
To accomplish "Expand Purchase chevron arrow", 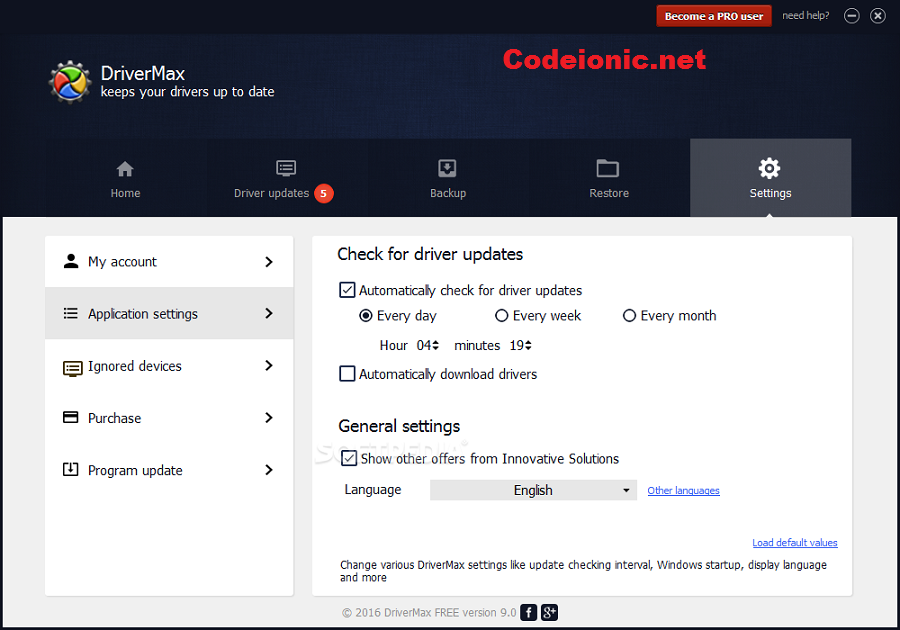I will 269,418.
